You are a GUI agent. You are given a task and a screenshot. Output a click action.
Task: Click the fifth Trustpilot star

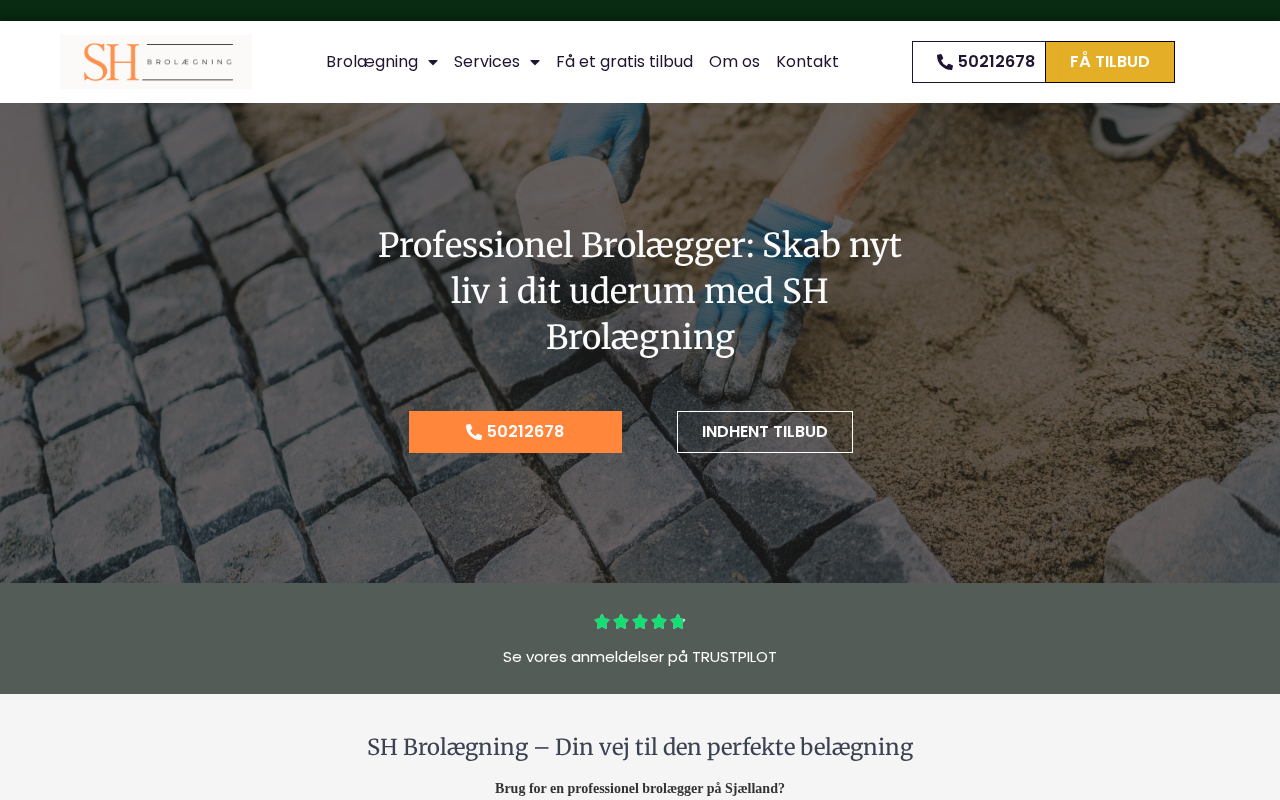(x=678, y=622)
